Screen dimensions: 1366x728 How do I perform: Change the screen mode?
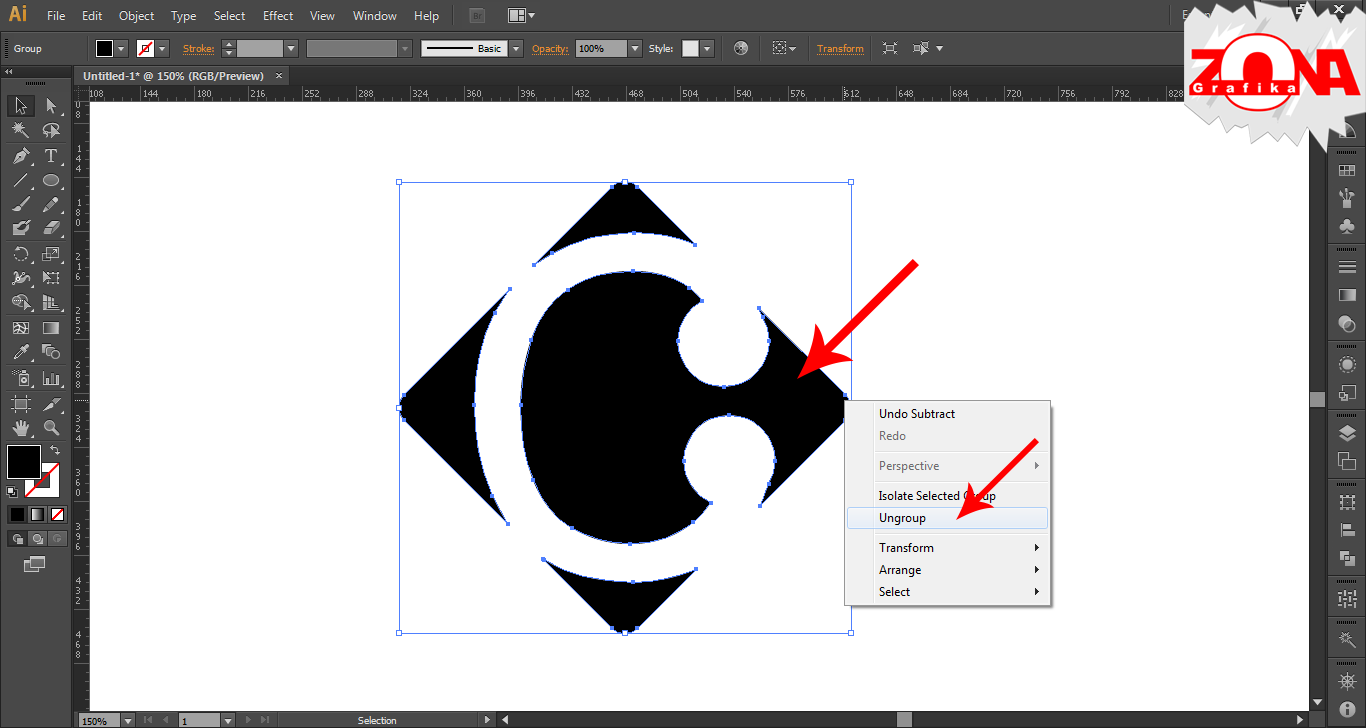(35, 564)
